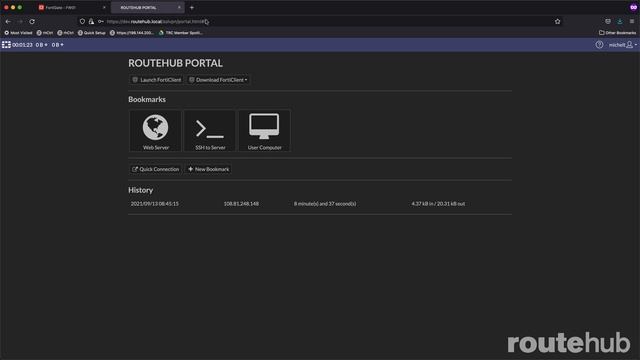Click the '8 minute(s) and 37 second(s)' duration
The width and height of the screenshot is (640, 360).
tap(325, 204)
